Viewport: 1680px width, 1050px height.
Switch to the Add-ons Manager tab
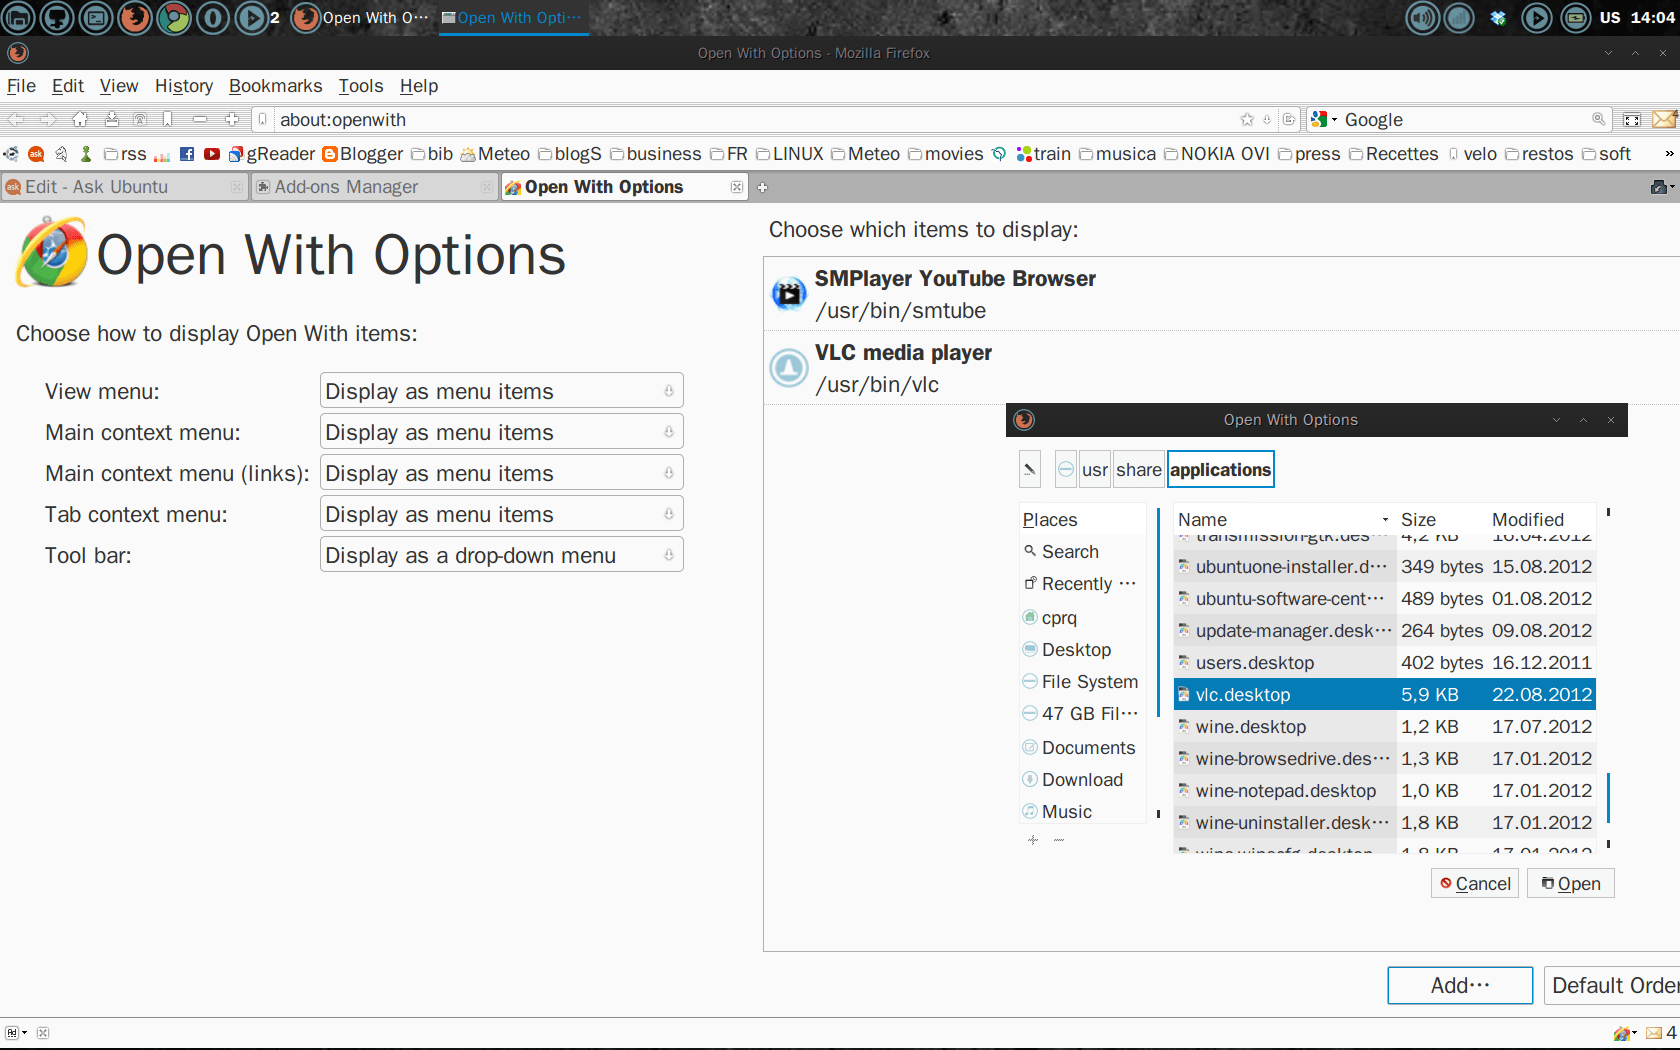(375, 187)
